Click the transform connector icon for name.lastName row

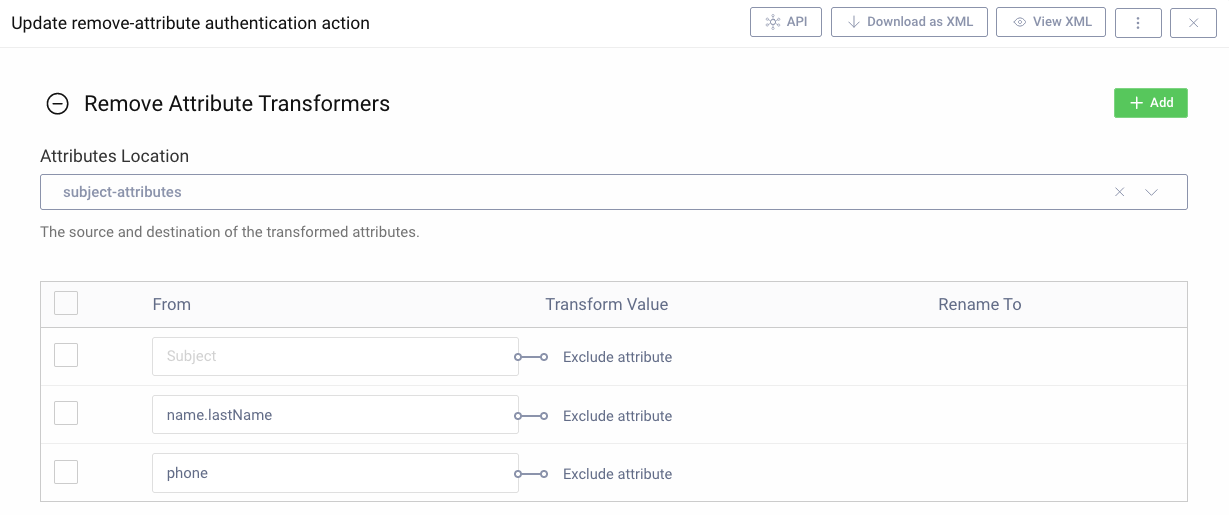click(531, 416)
